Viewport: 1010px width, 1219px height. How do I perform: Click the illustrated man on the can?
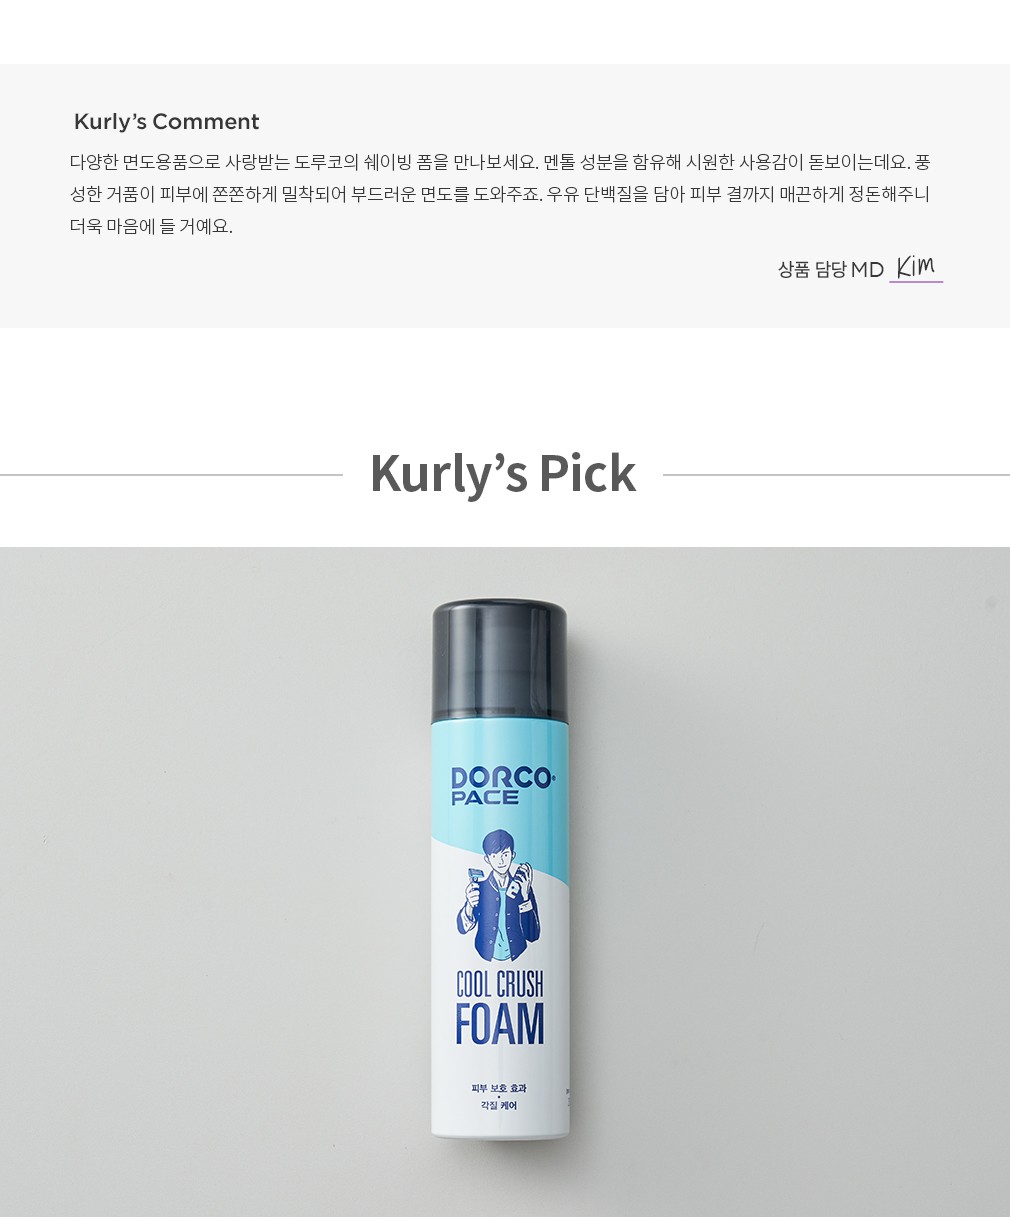498,895
